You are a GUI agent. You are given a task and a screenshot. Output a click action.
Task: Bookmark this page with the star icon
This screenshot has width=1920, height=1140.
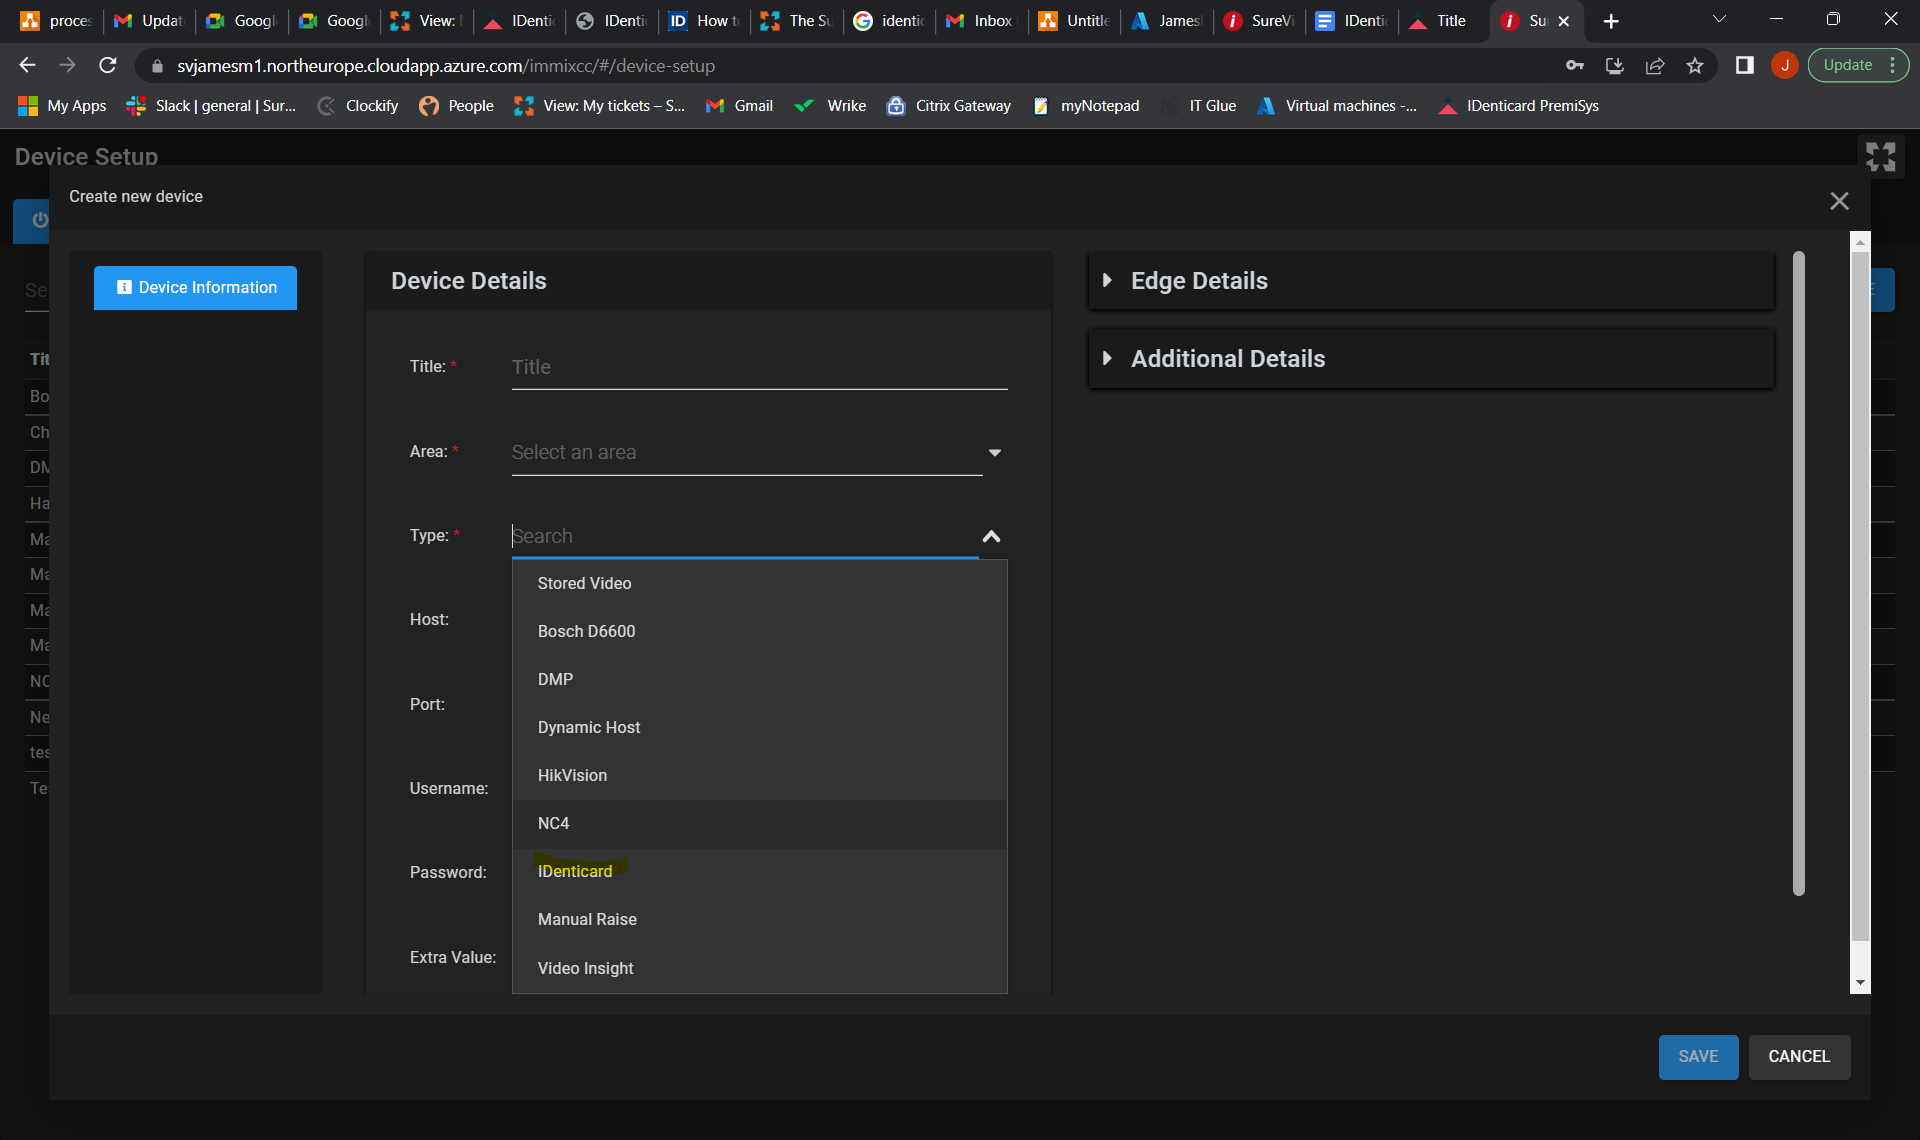tap(1694, 66)
